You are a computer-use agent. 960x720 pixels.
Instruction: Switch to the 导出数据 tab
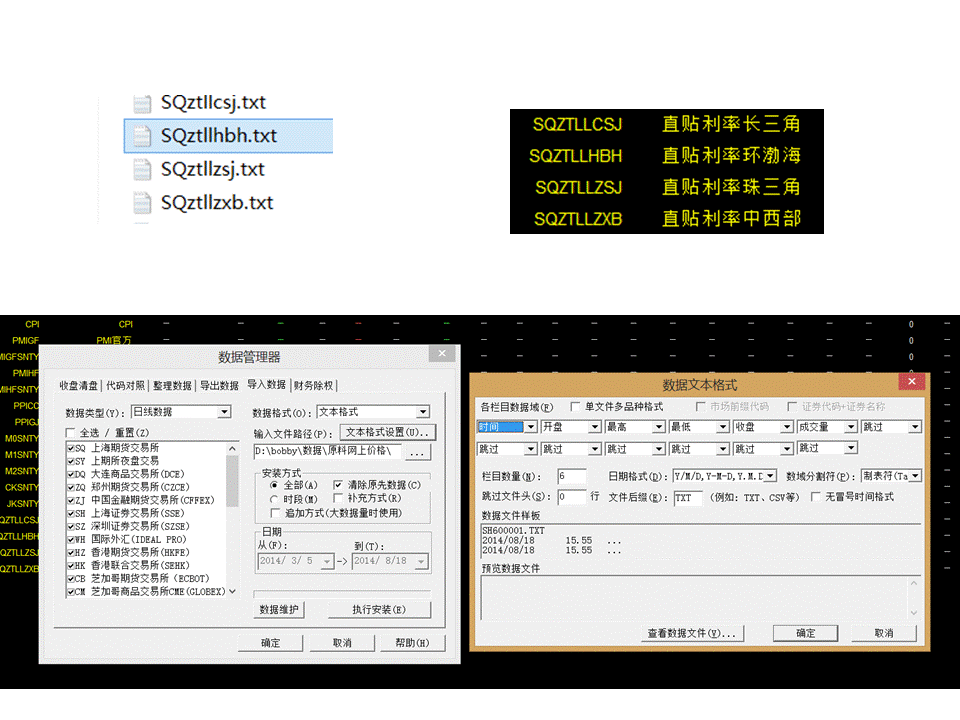218,386
